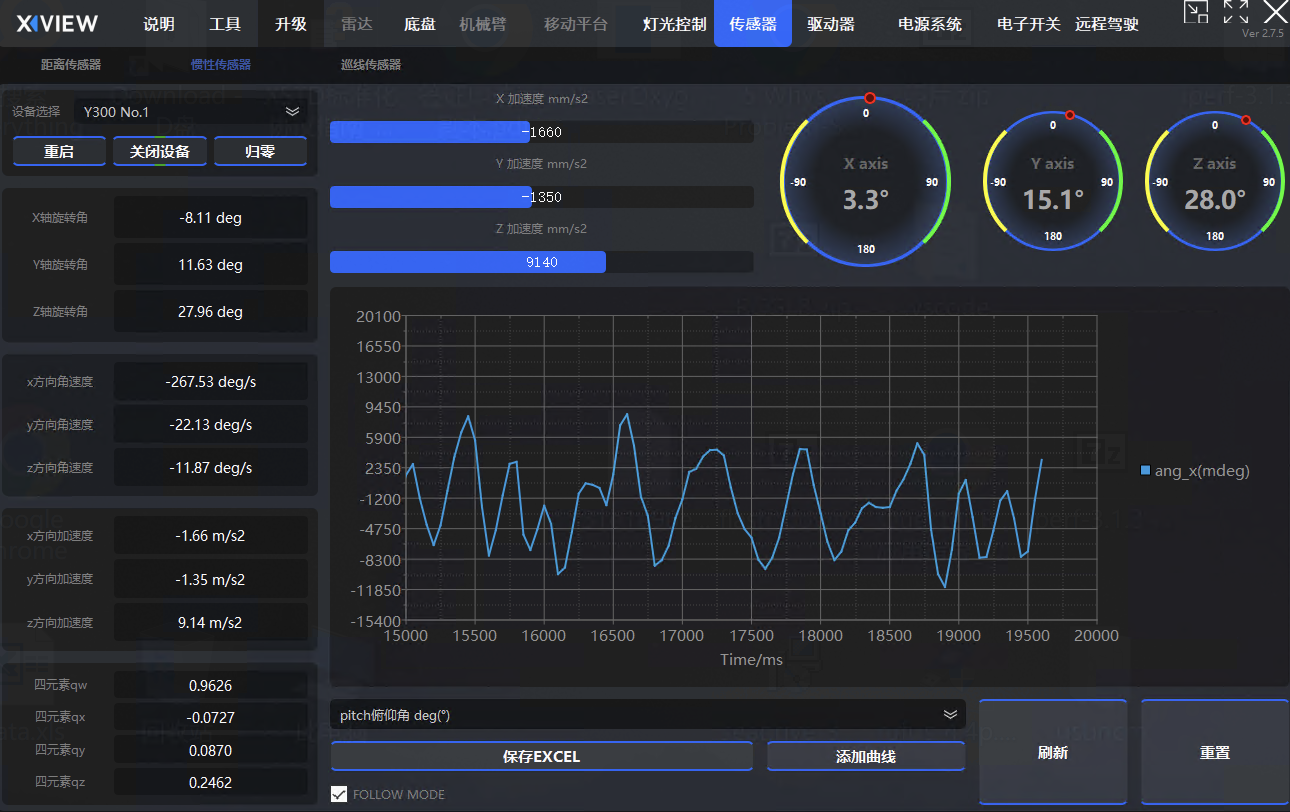The width and height of the screenshot is (1290, 812).
Task: Click the 刷新 button
Action: tap(1053, 752)
